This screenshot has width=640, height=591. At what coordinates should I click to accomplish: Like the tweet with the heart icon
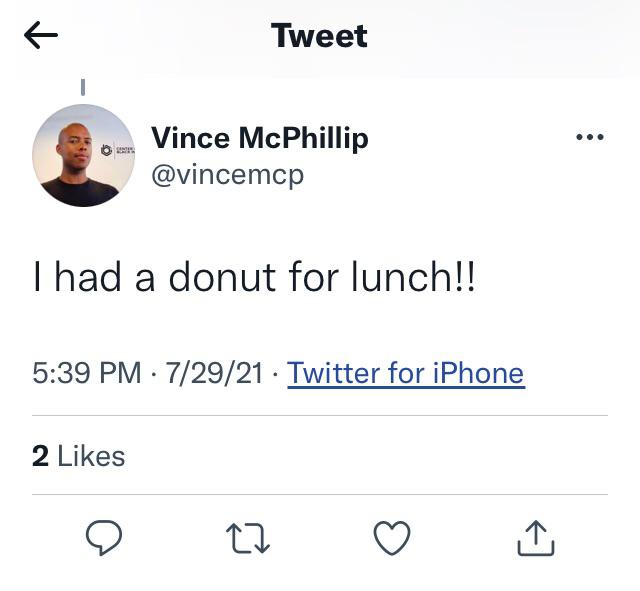click(x=391, y=539)
